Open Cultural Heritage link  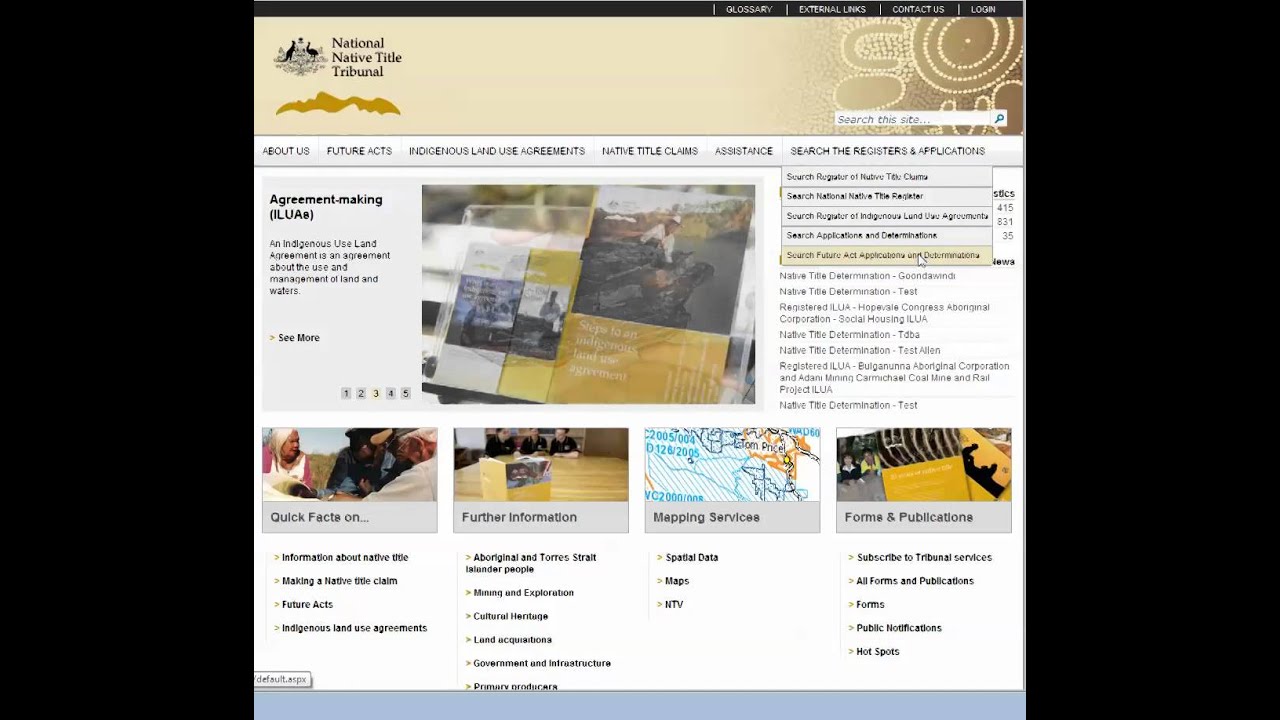[x=510, y=617]
